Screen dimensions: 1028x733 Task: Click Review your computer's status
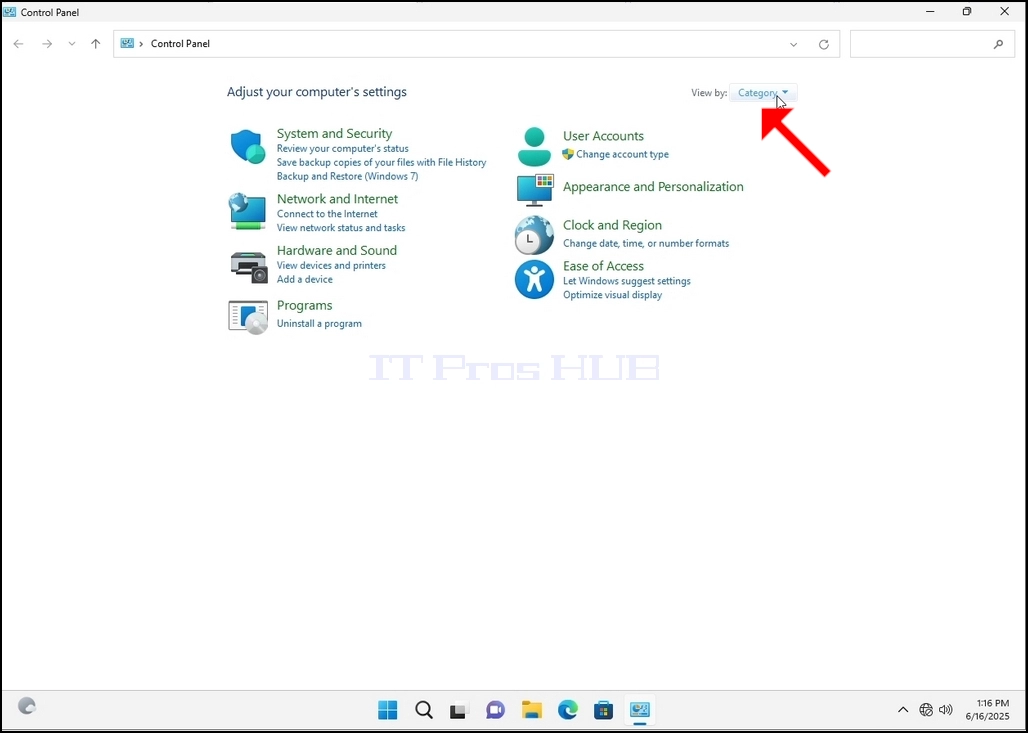click(x=342, y=149)
